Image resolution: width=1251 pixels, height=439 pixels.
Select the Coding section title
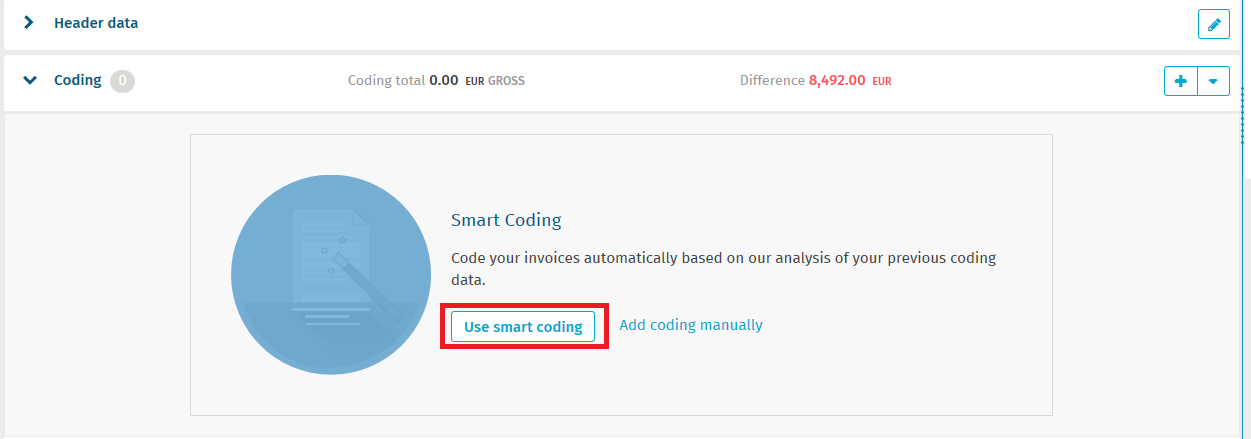77,80
